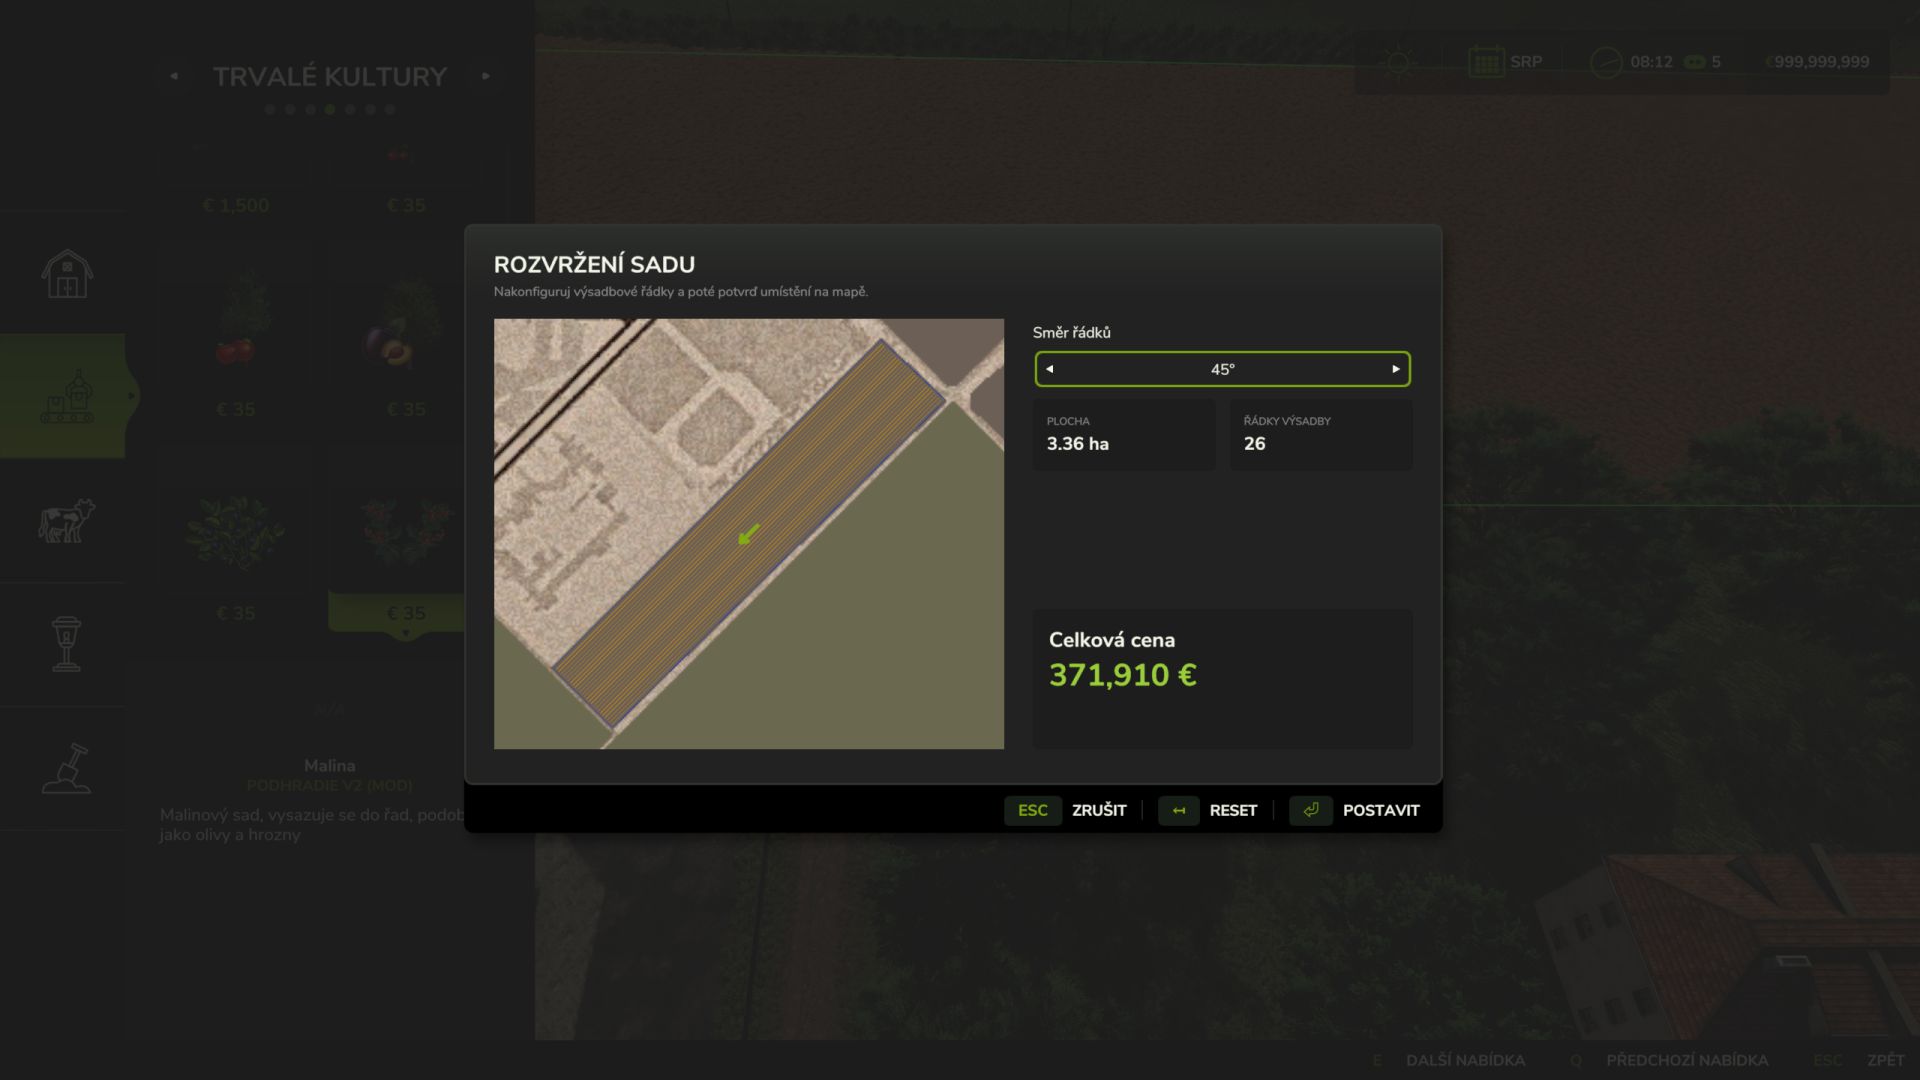Go to previous category page arrow
1920x1080 pixels.
coord(174,76)
